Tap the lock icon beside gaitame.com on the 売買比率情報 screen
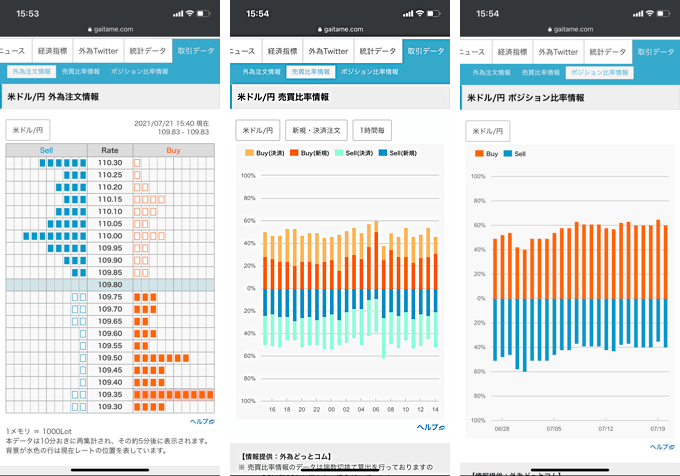 click(x=320, y=29)
